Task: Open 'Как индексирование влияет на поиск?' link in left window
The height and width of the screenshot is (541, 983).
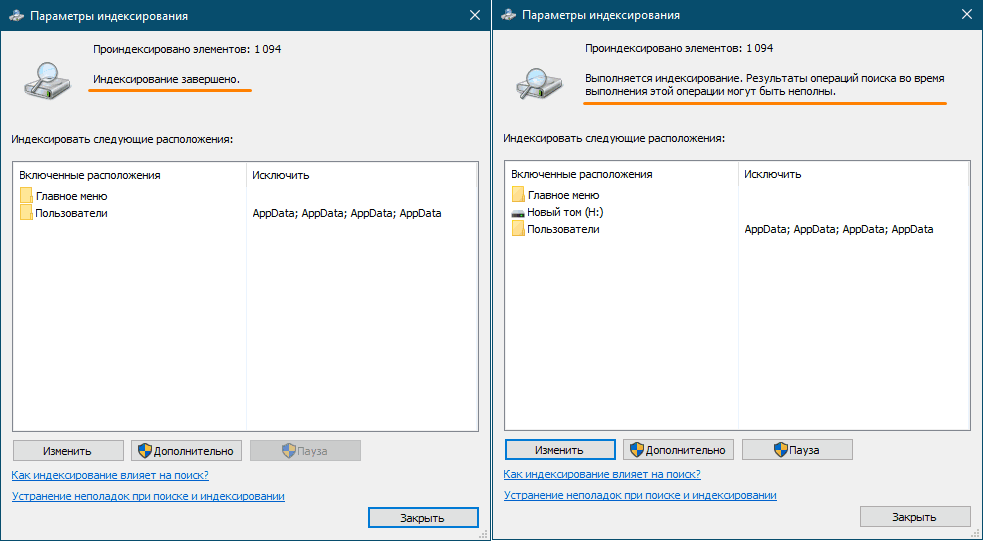Action: tap(110, 475)
